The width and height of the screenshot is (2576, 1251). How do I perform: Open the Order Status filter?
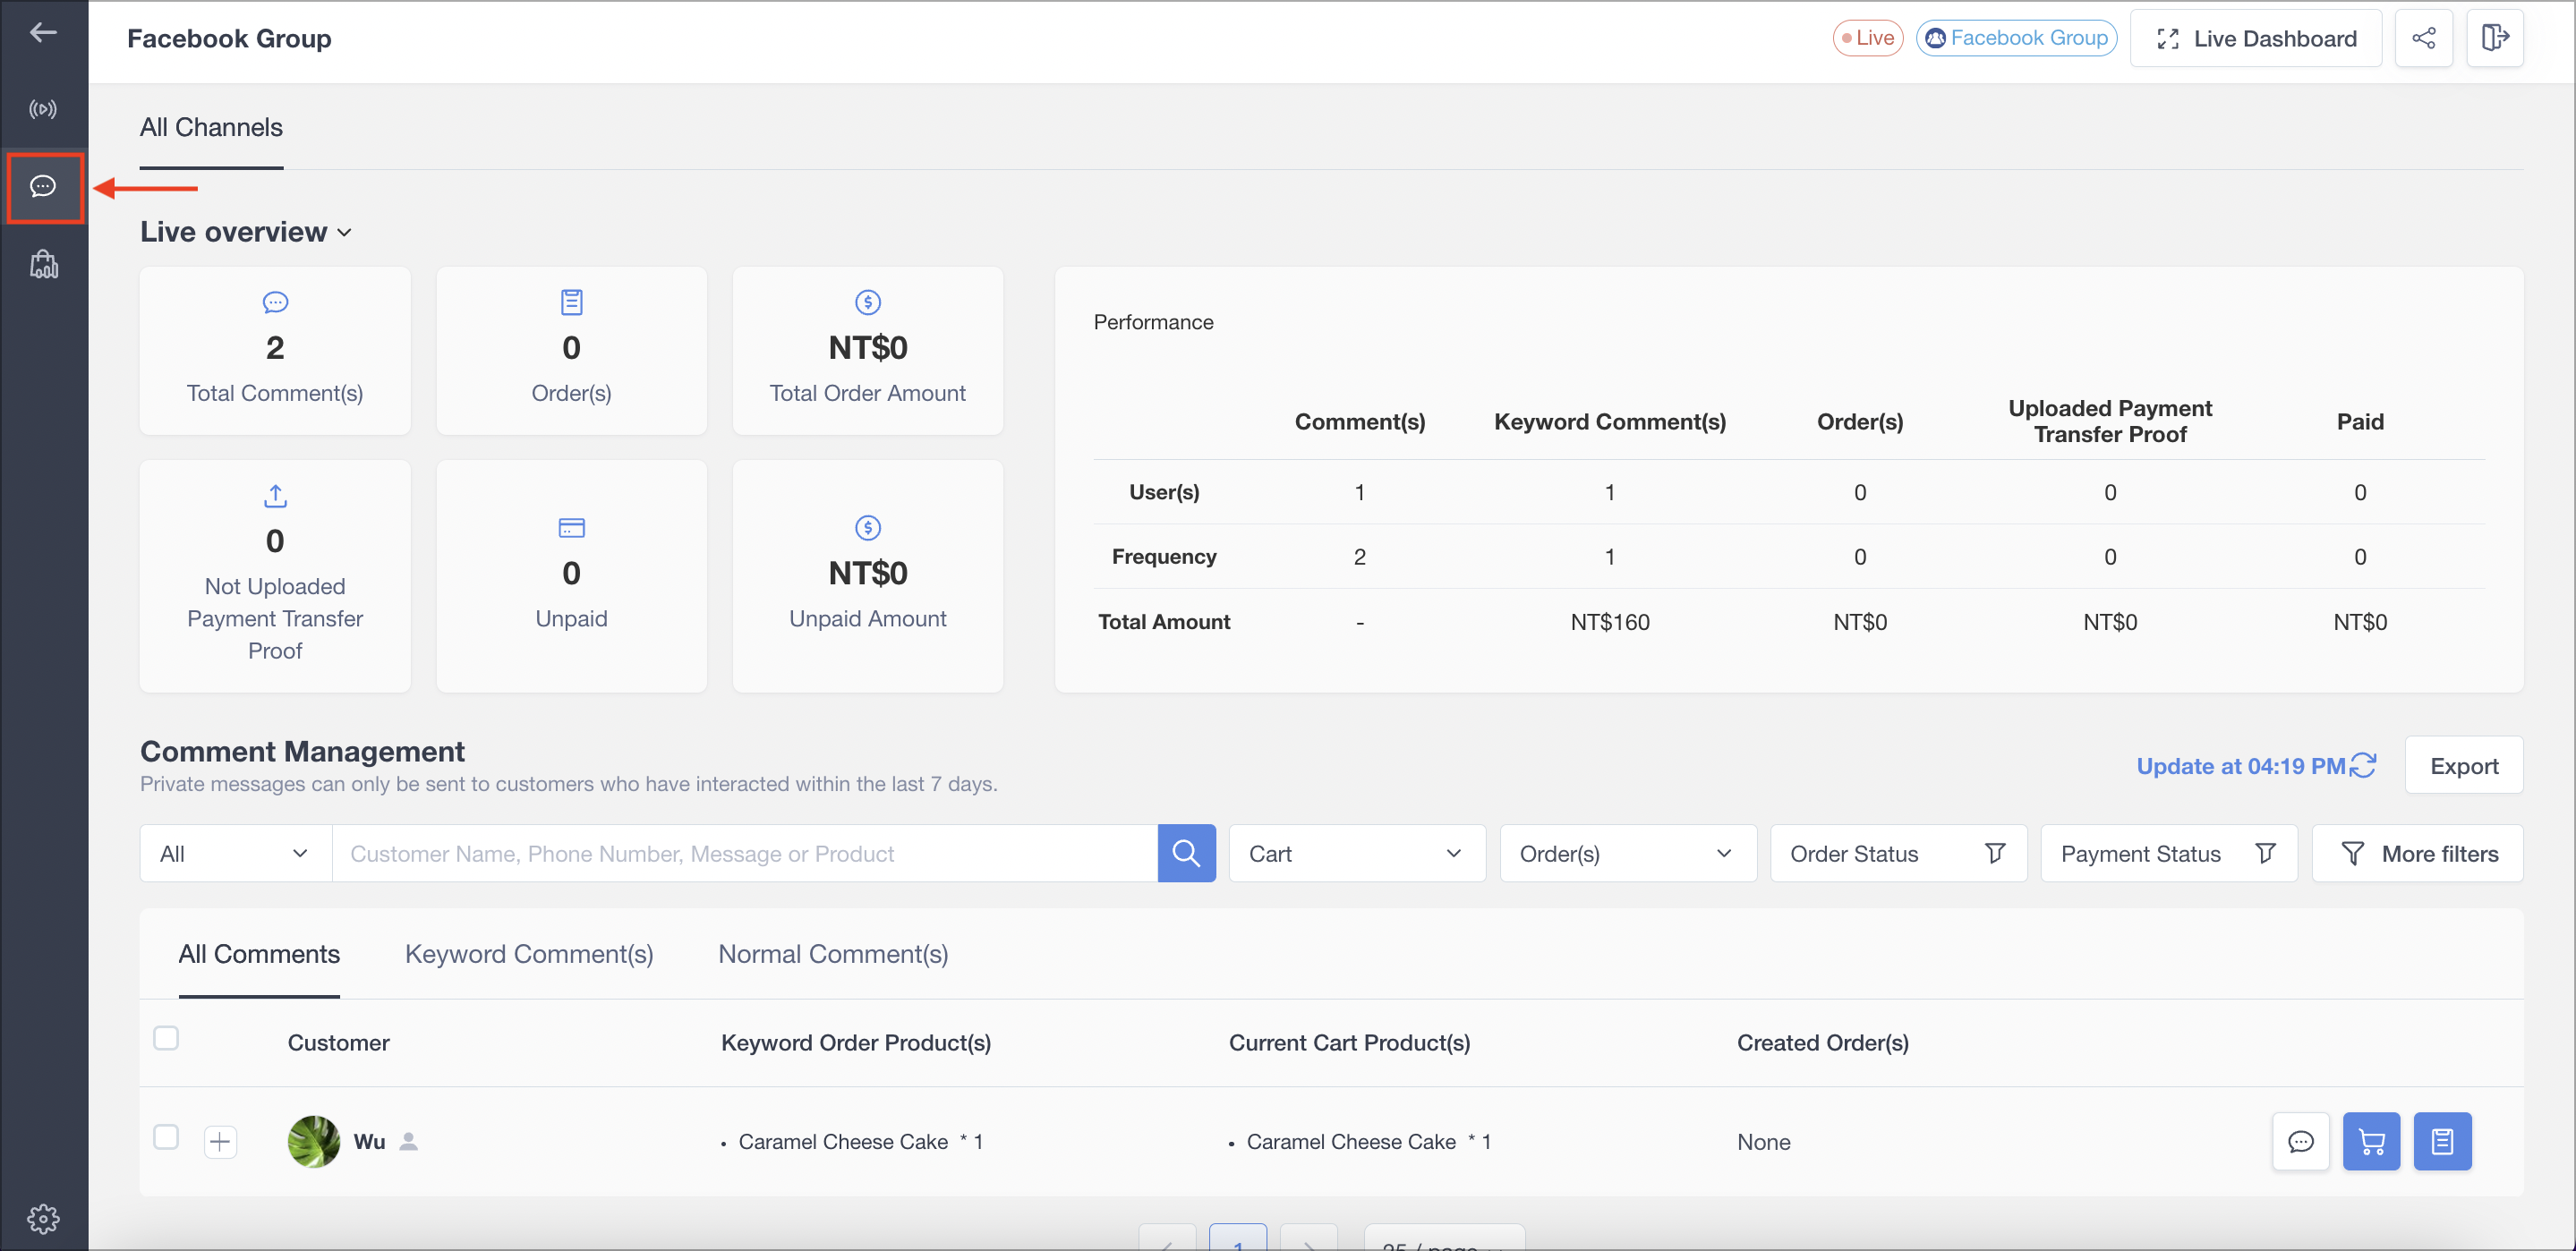(x=1898, y=853)
